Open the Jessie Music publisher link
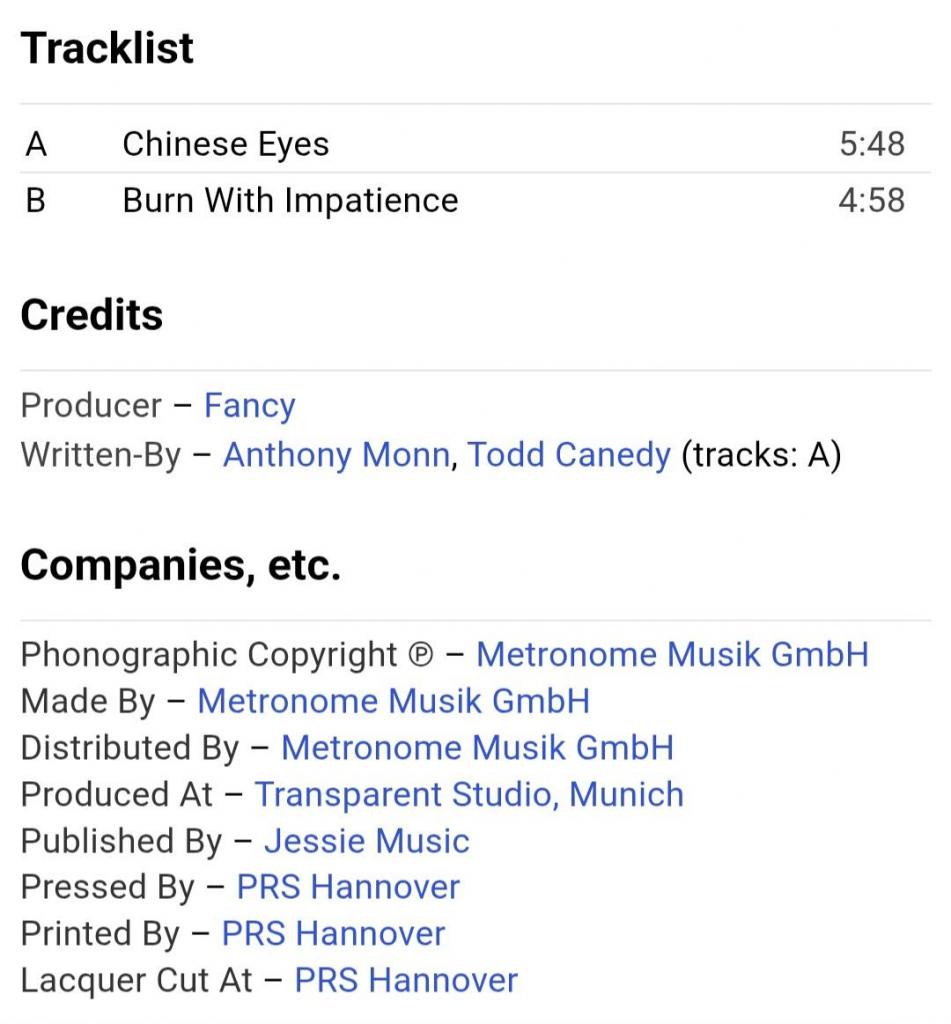 366,841
